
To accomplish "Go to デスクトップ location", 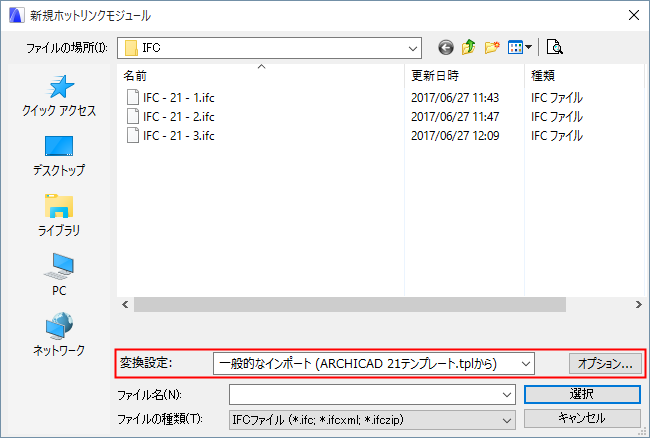I will coord(59,156).
